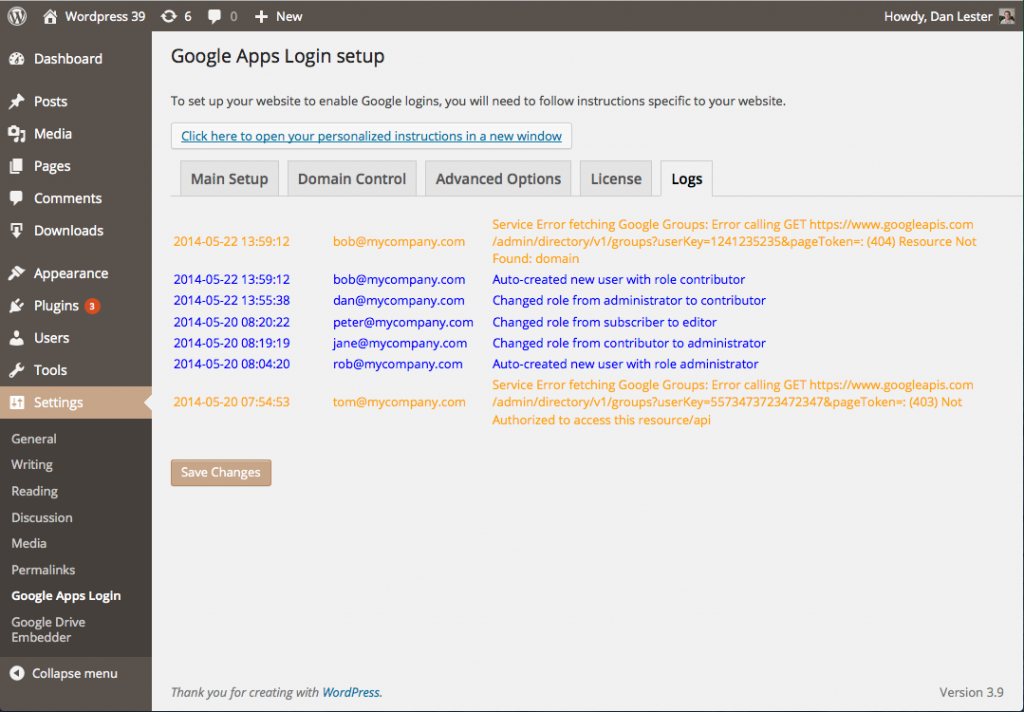Click rob@mycompany.com log entry
This screenshot has height=712, width=1024.
click(x=398, y=364)
